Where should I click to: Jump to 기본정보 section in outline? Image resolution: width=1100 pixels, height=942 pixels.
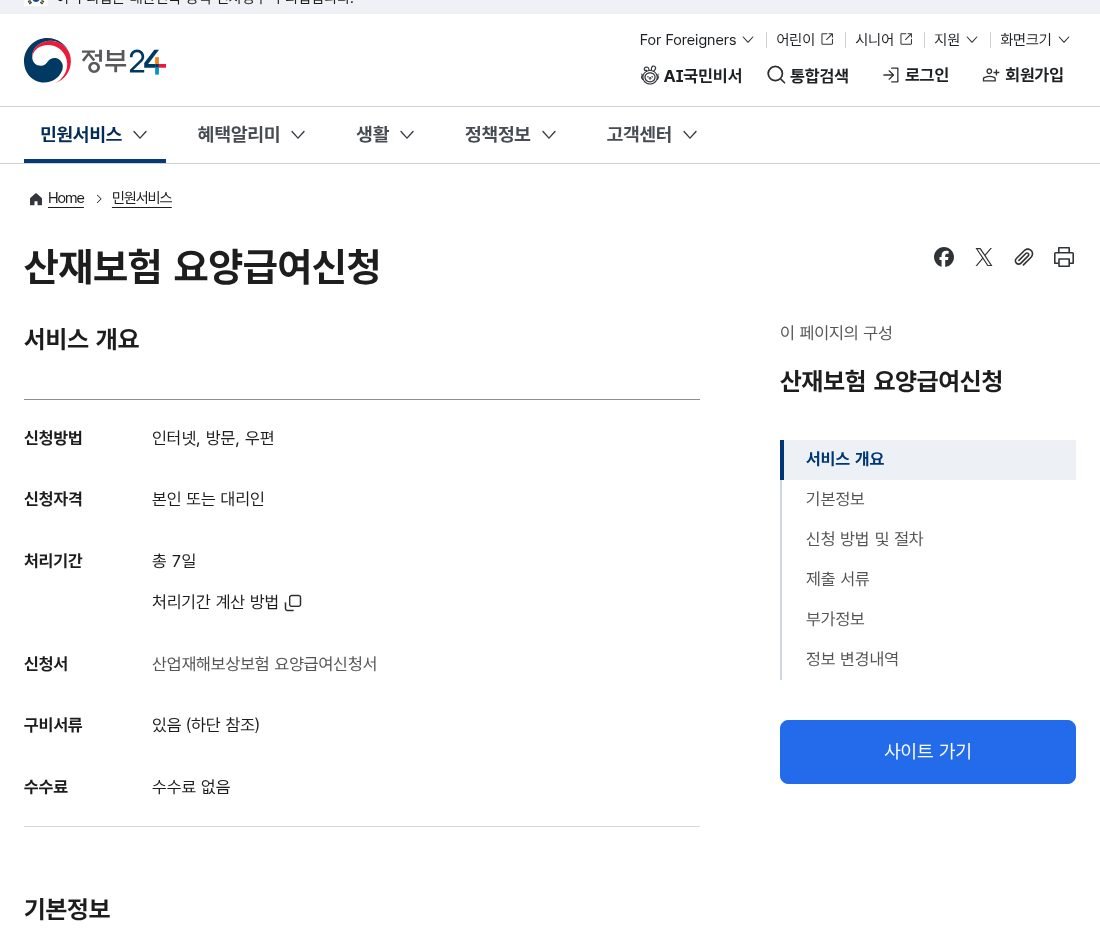coord(835,499)
